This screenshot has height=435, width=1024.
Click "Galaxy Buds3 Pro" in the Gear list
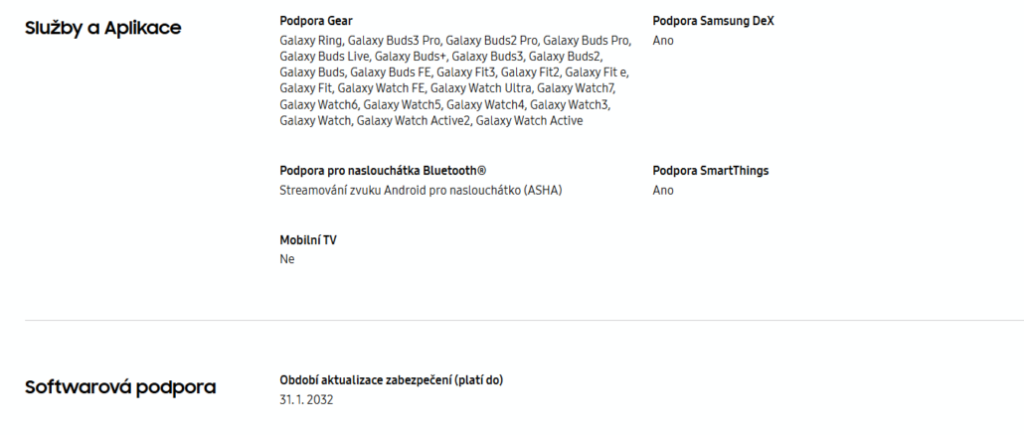click(395, 41)
